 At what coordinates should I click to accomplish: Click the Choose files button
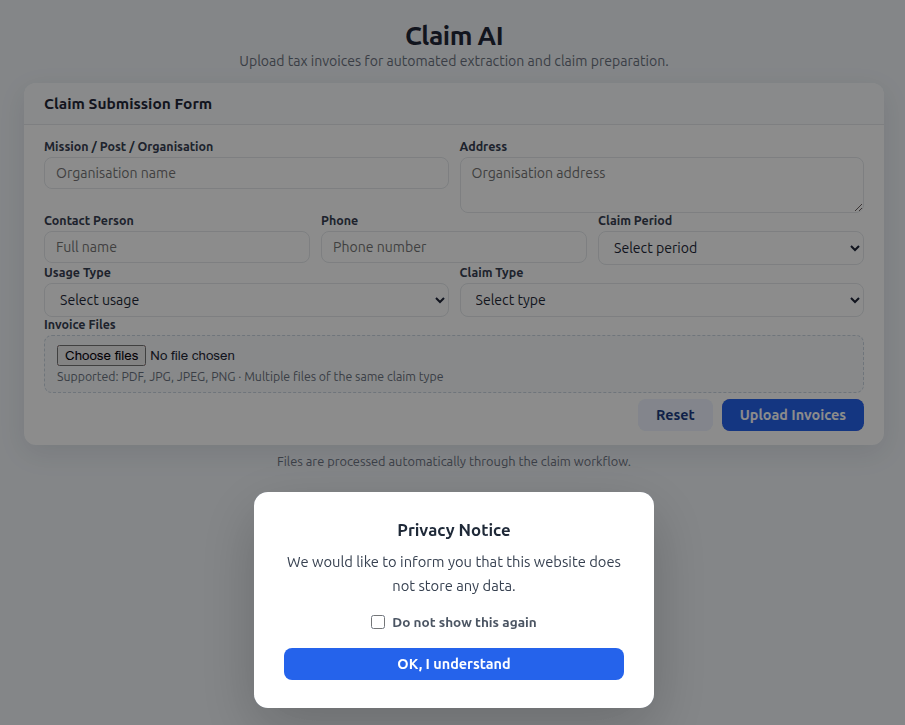101,355
